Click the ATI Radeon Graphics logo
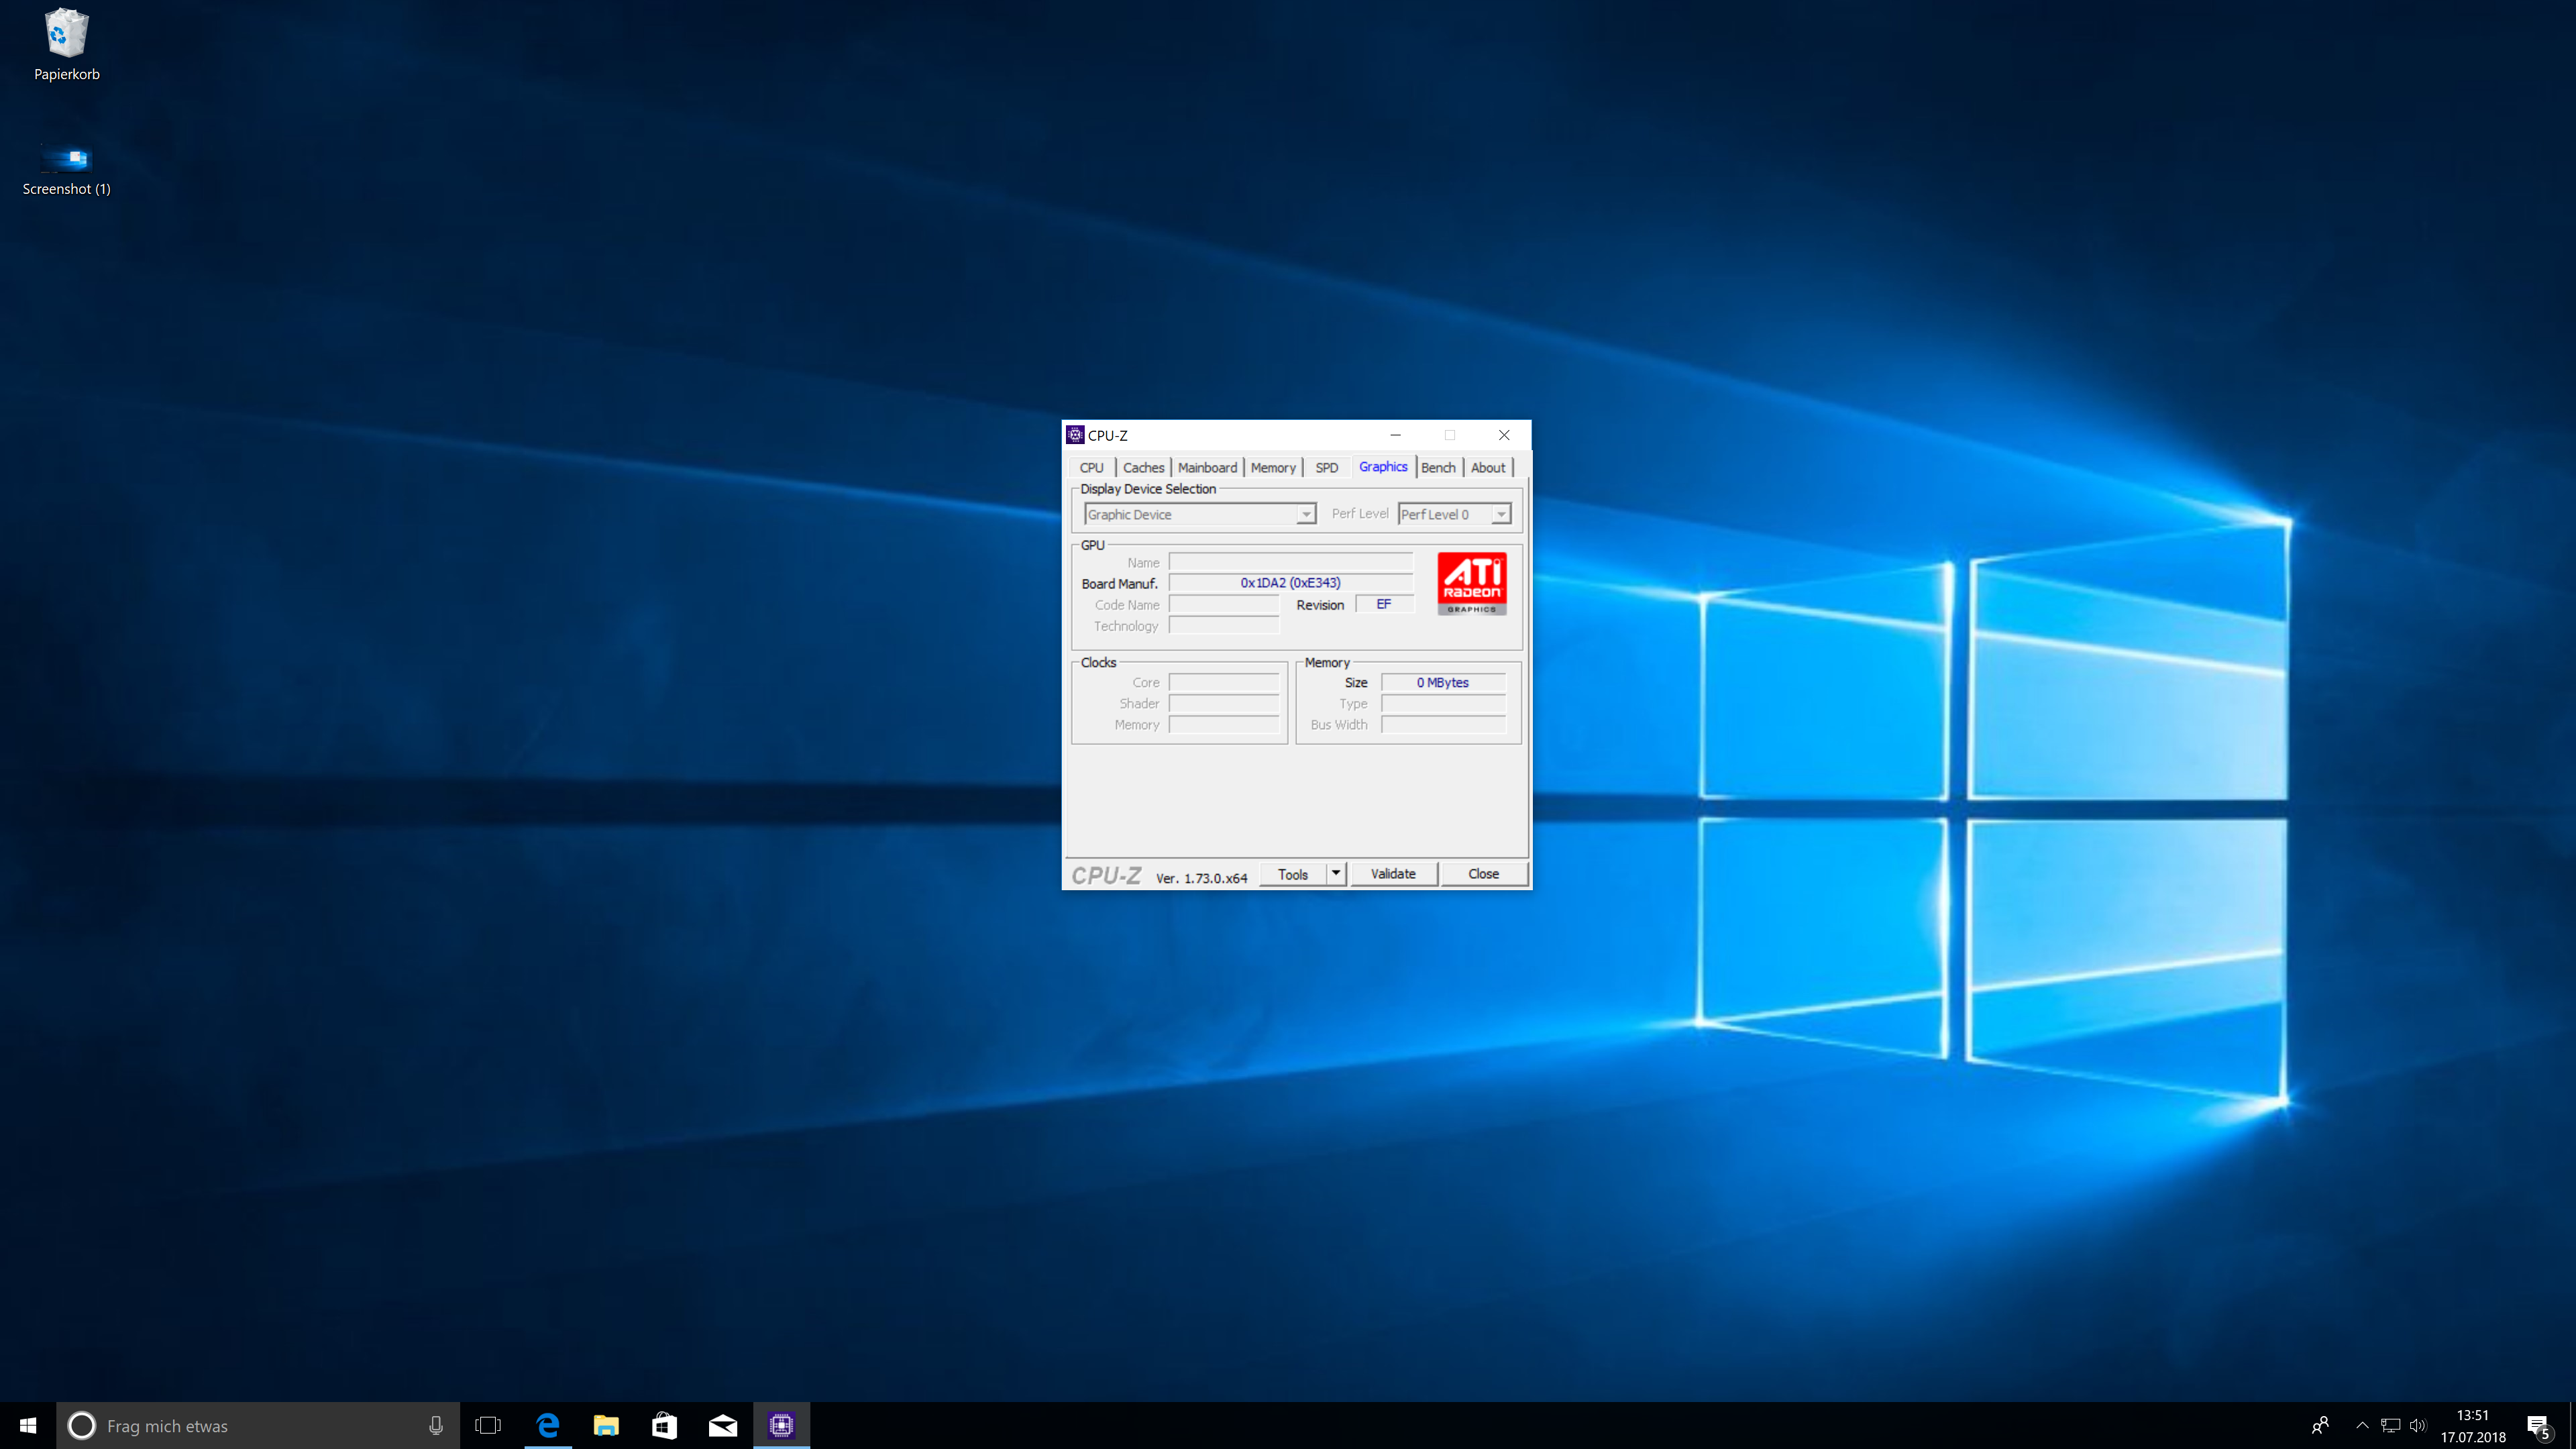The height and width of the screenshot is (1449, 2576). click(1471, 583)
